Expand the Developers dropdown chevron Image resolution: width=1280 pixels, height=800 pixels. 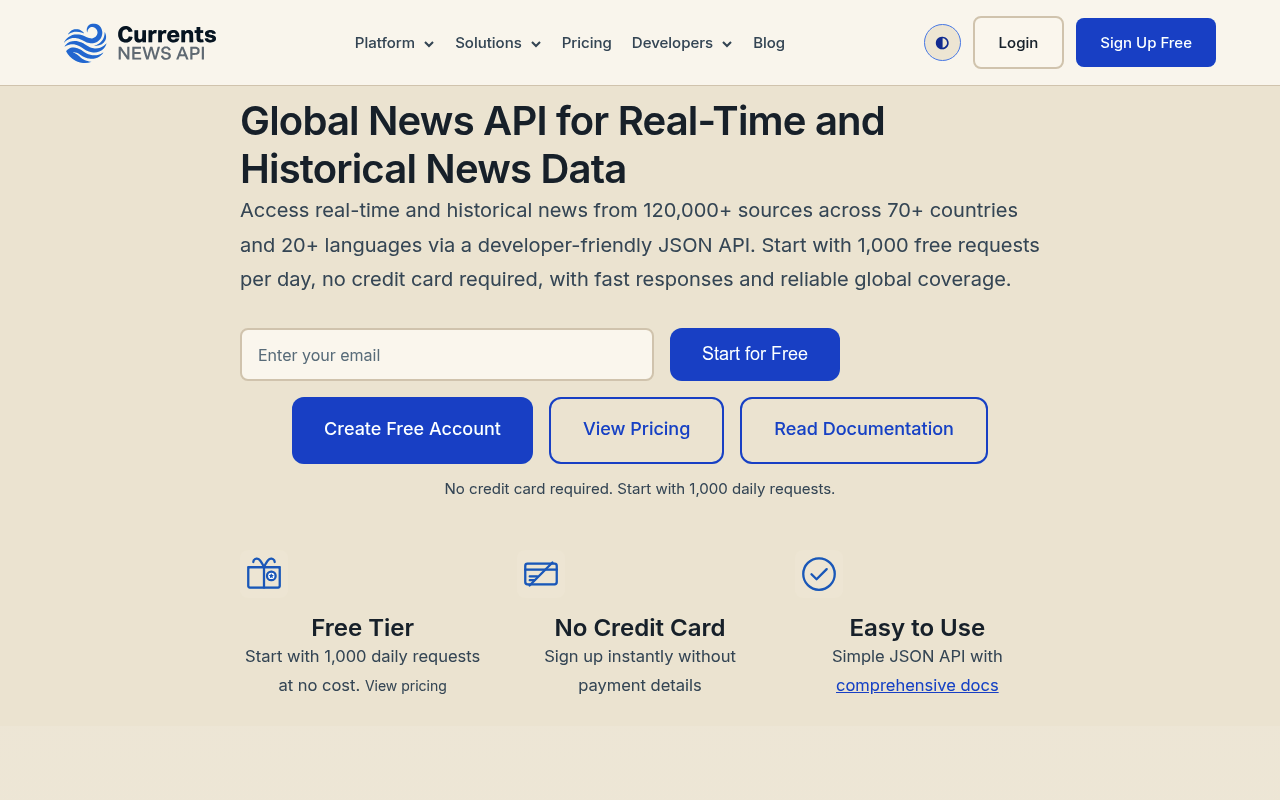(x=727, y=44)
